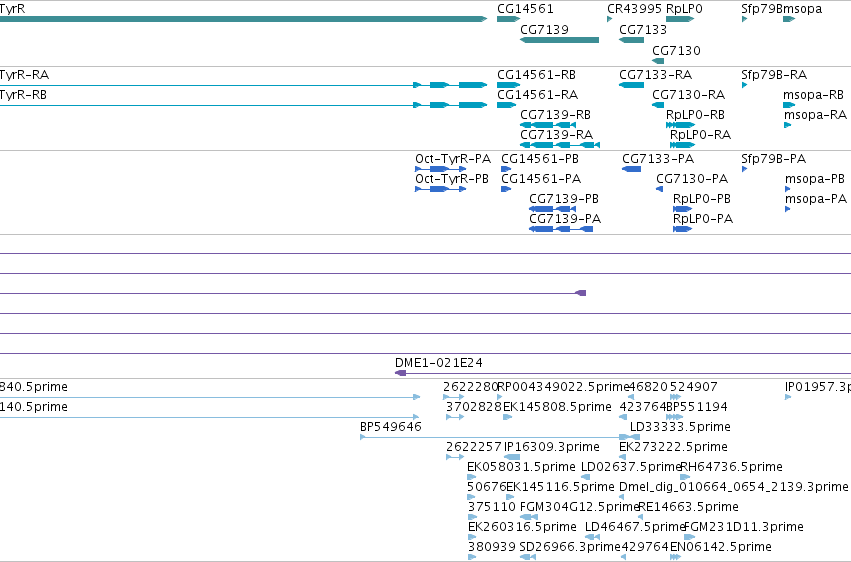Click the DME1-021E24 clone feature
This screenshot has height=562, width=851.
(623, 373)
